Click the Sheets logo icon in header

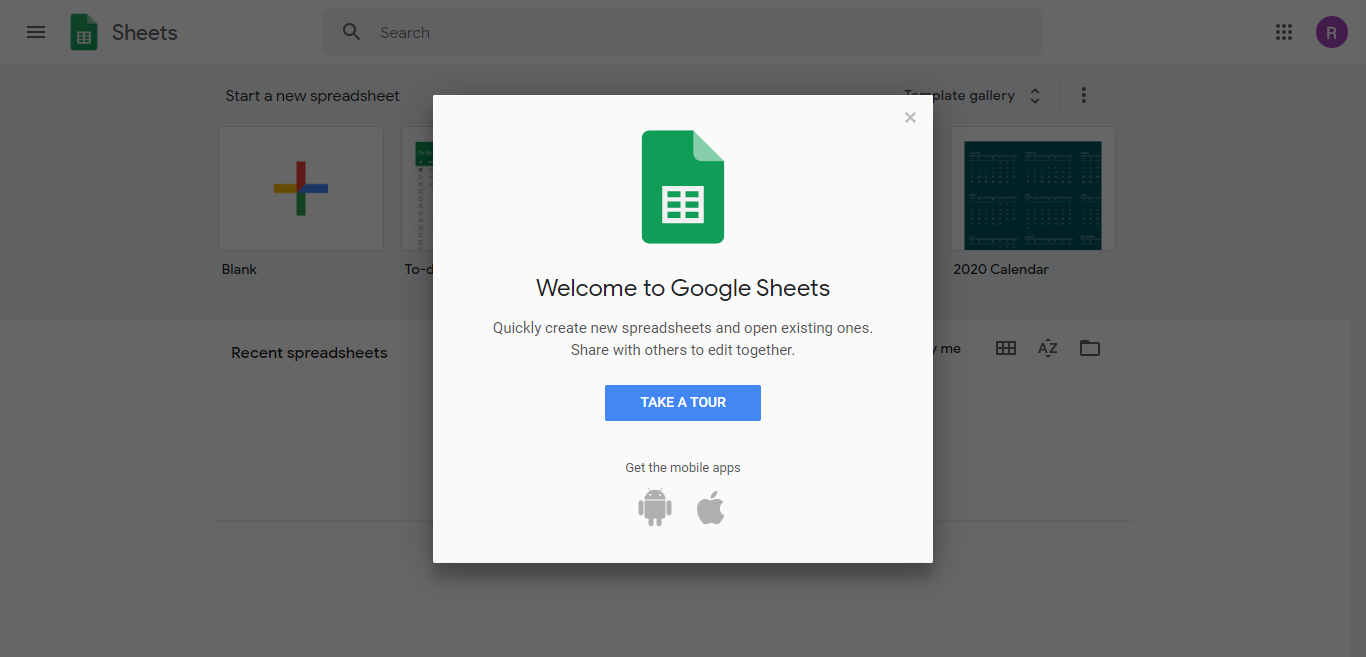point(84,32)
